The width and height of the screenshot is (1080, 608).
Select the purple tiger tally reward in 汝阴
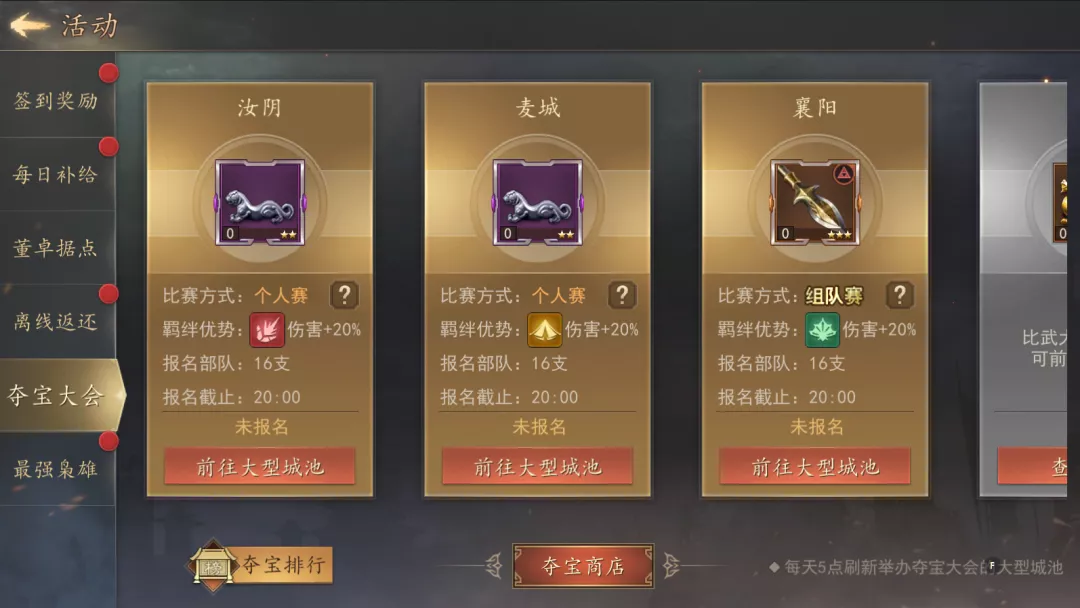coord(260,202)
